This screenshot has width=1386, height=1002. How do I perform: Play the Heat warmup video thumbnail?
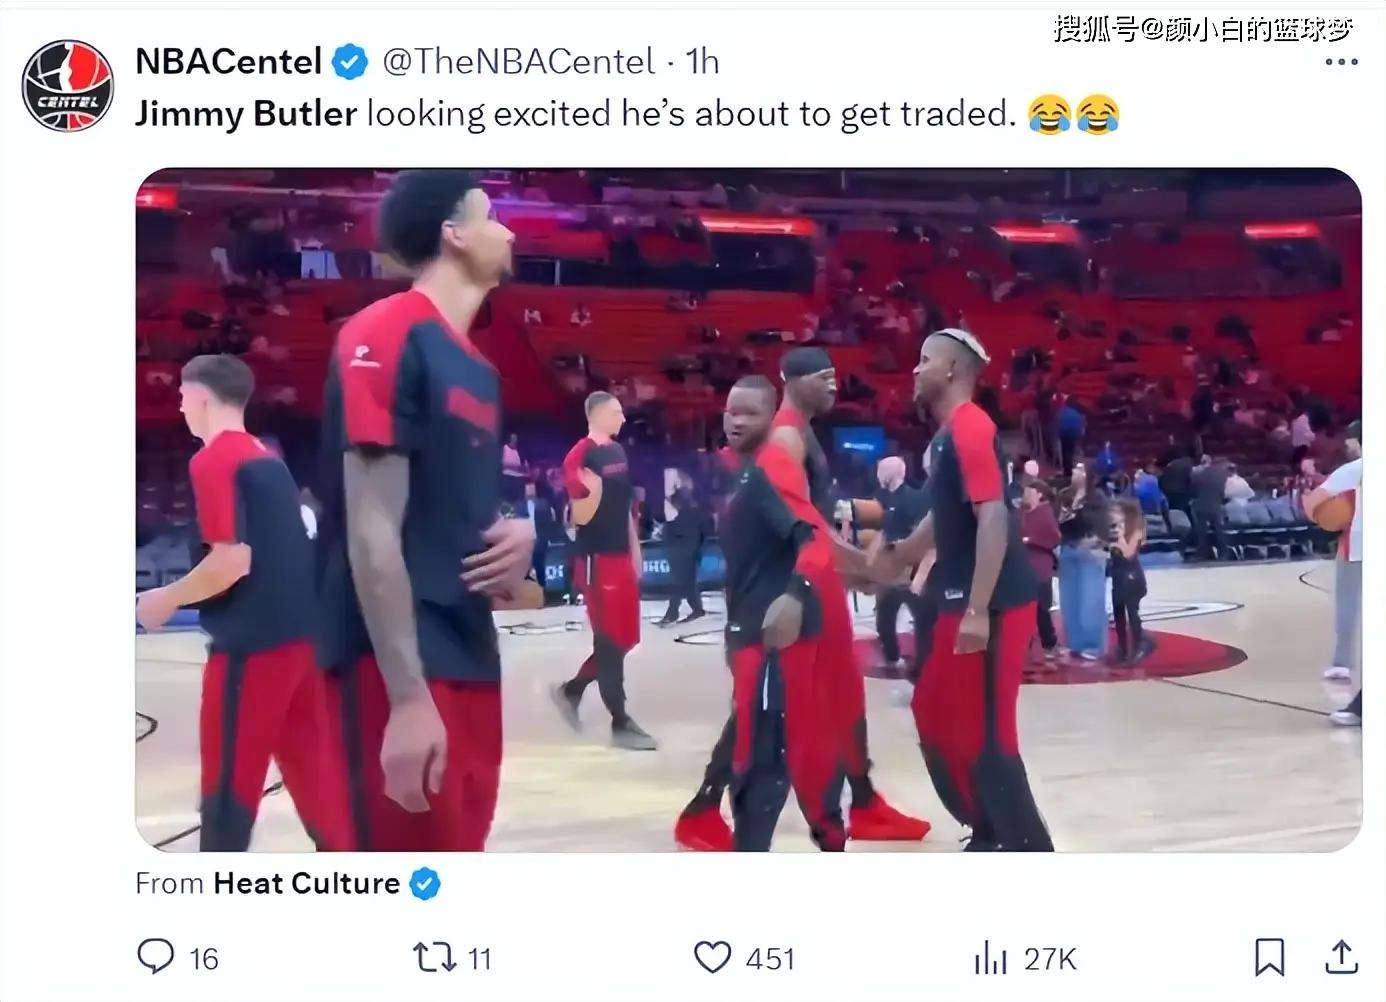(748, 510)
